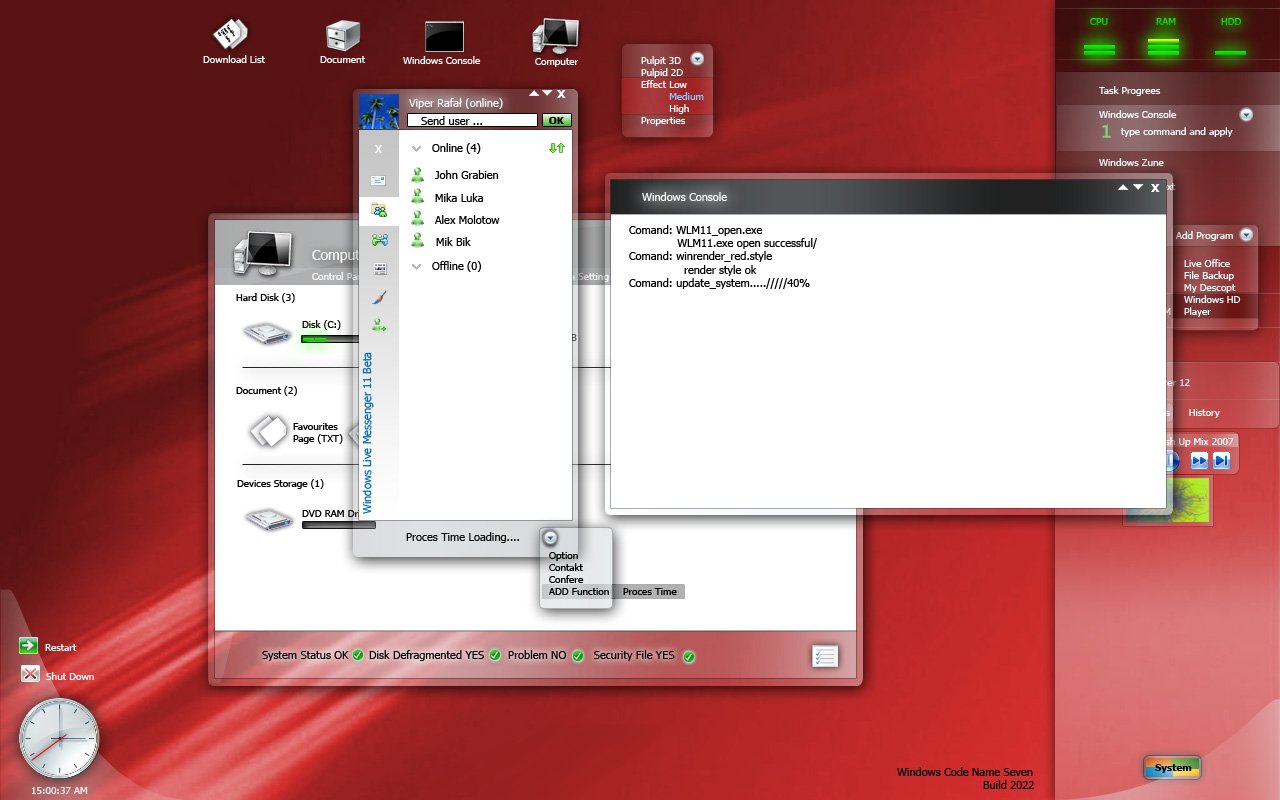Viewport: 1280px width, 800px height.
Task: Open the Add Program dropdown arrow
Action: tap(1246, 235)
